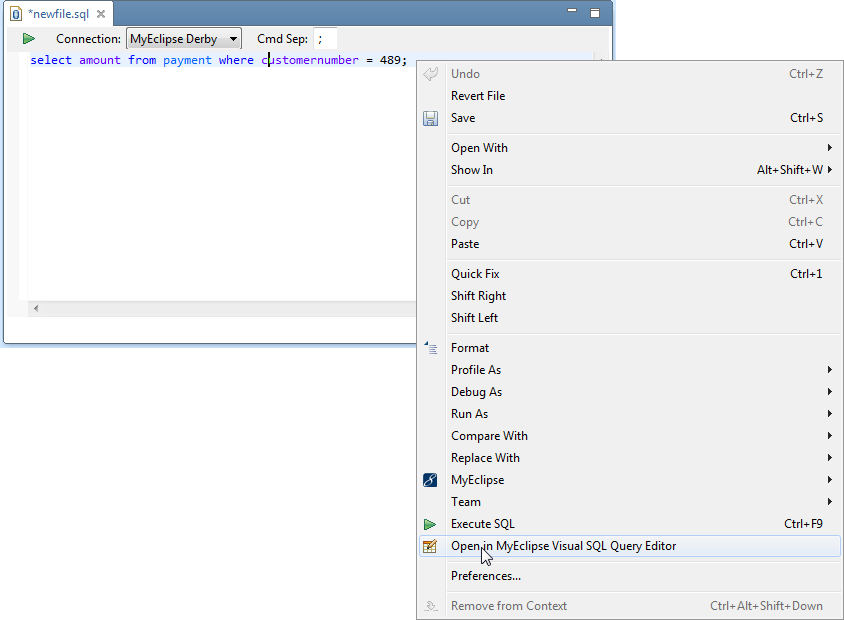Open the Connection dropdown MyEclipse Derby

click(184, 39)
